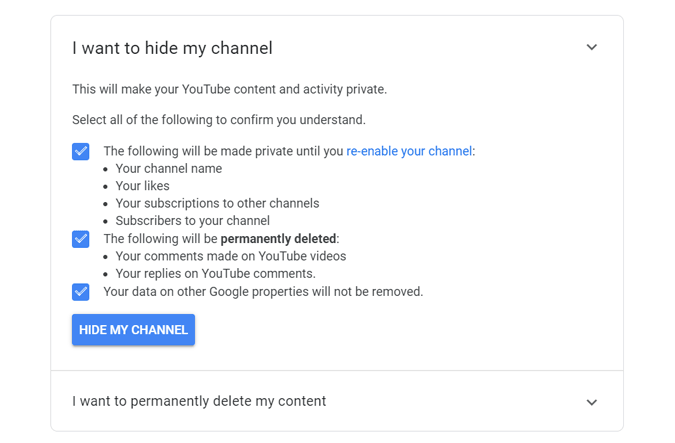Select the 'Your likes' bullet item
The image size is (675, 443).
(142, 186)
